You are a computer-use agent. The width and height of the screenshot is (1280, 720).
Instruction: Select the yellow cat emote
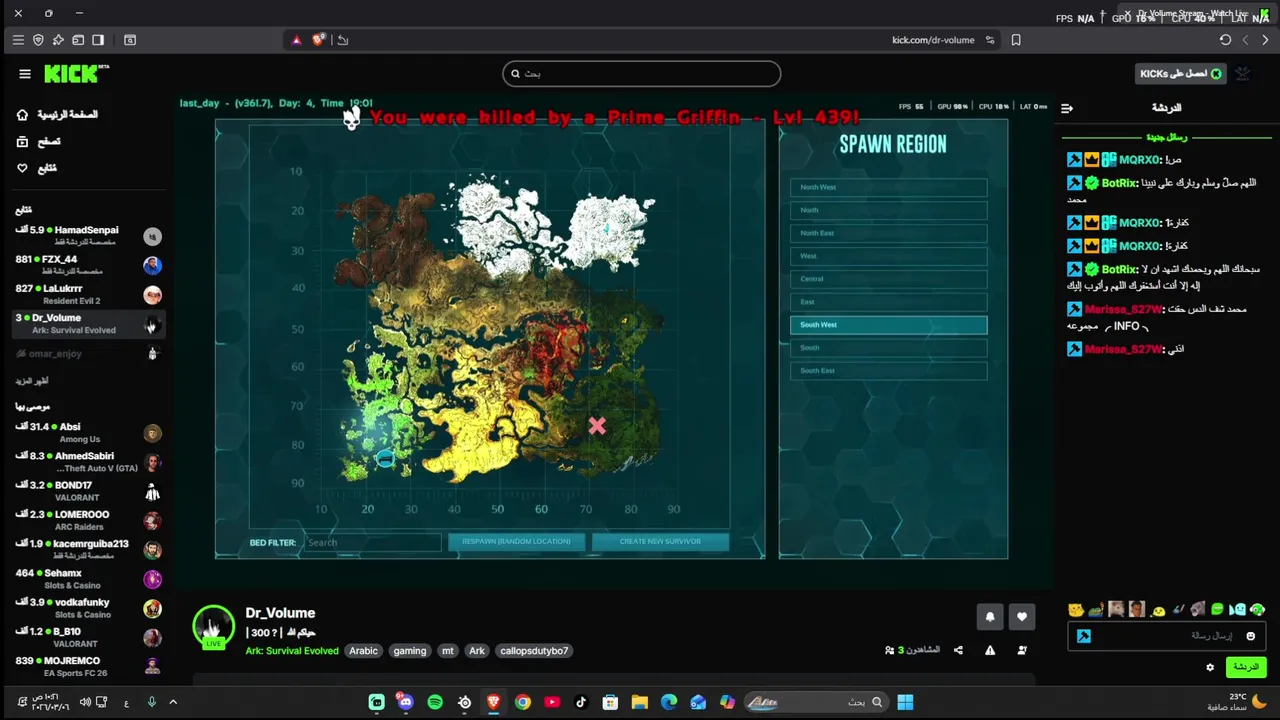1076,609
